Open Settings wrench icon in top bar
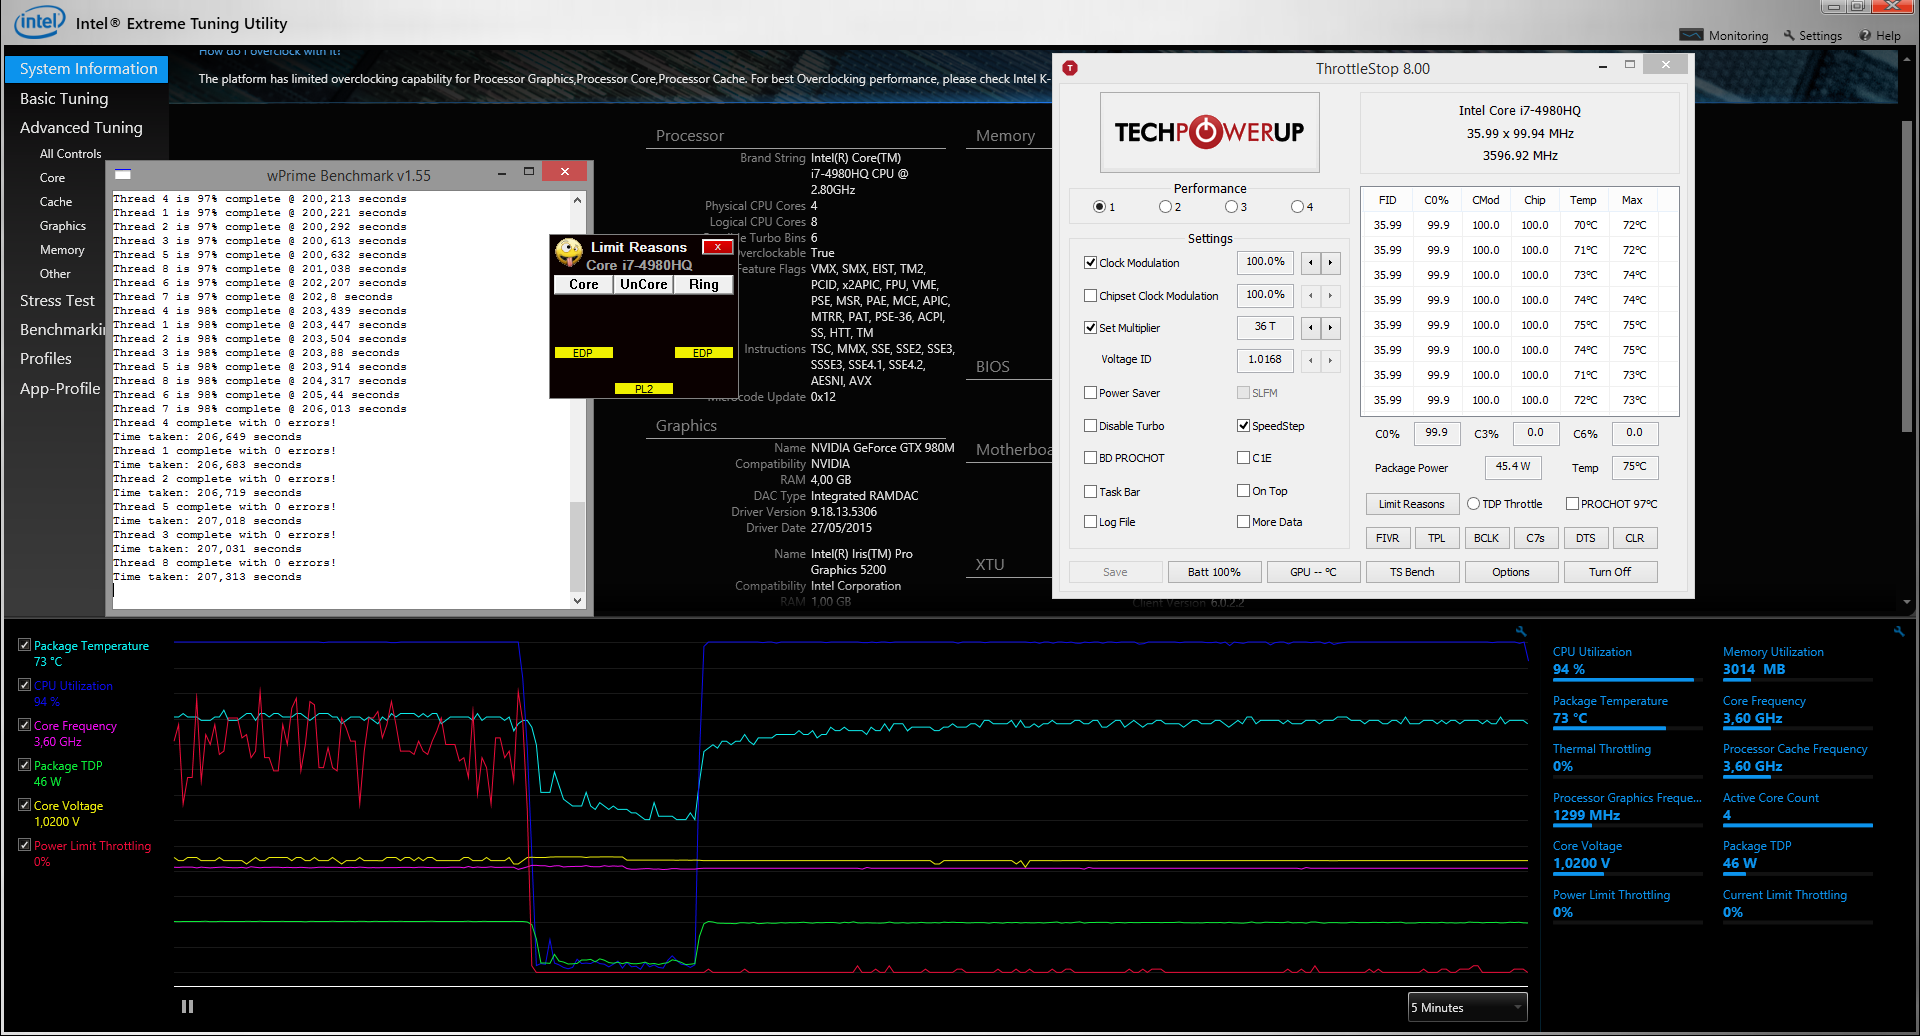The height and width of the screenshot is (1036, 1920). [x=1790, y=35]
